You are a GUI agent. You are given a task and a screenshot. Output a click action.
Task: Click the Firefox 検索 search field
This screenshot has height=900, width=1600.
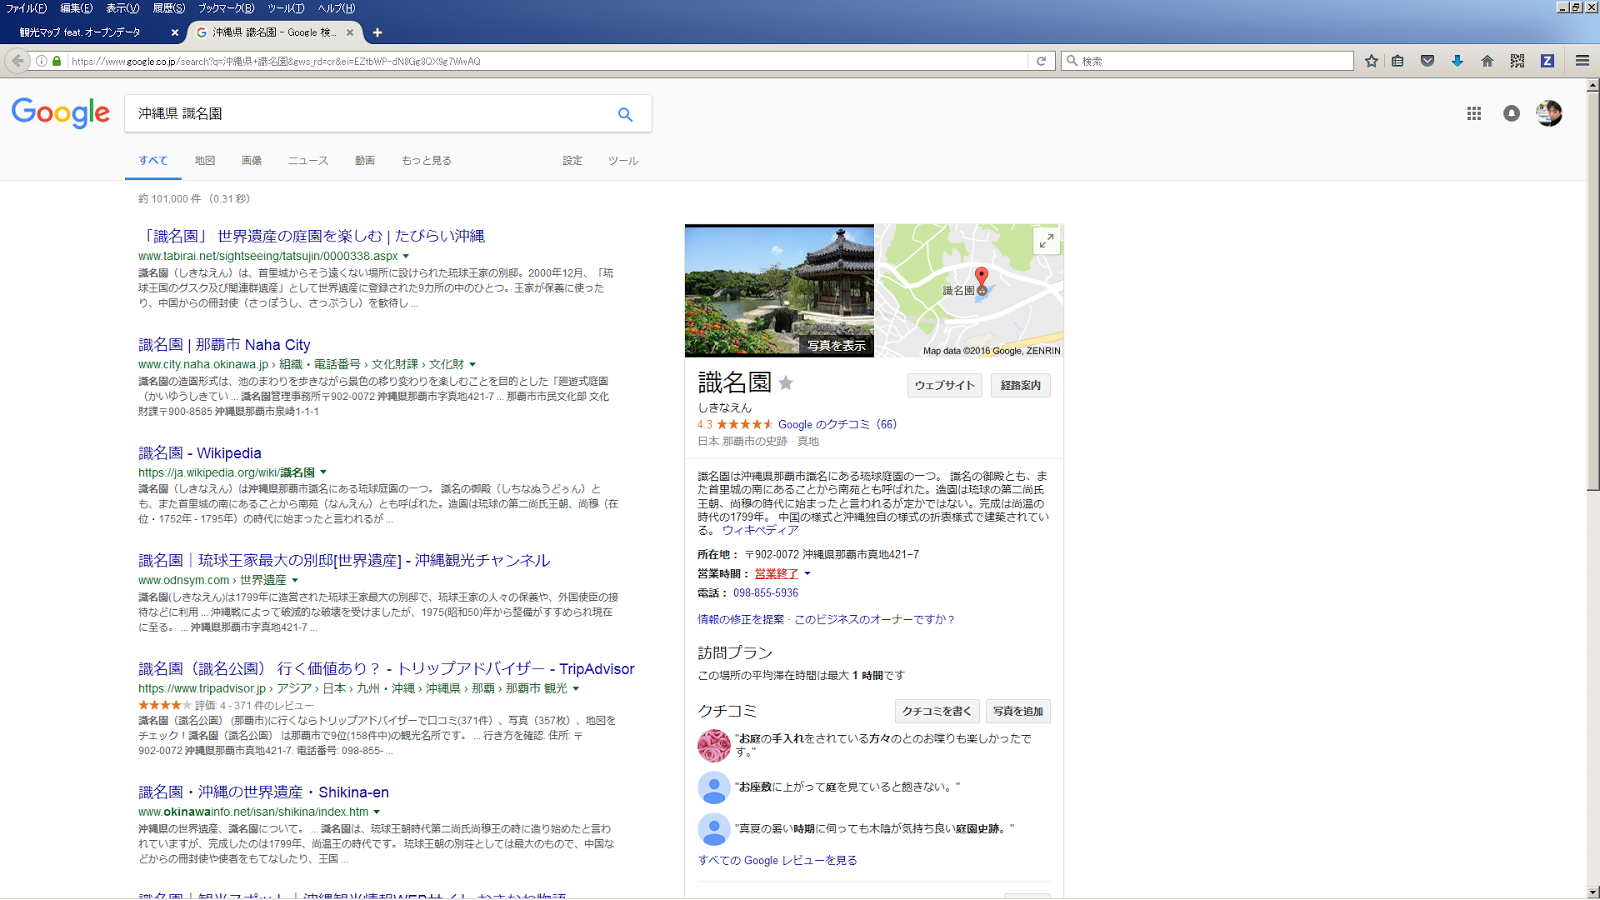1207,61
